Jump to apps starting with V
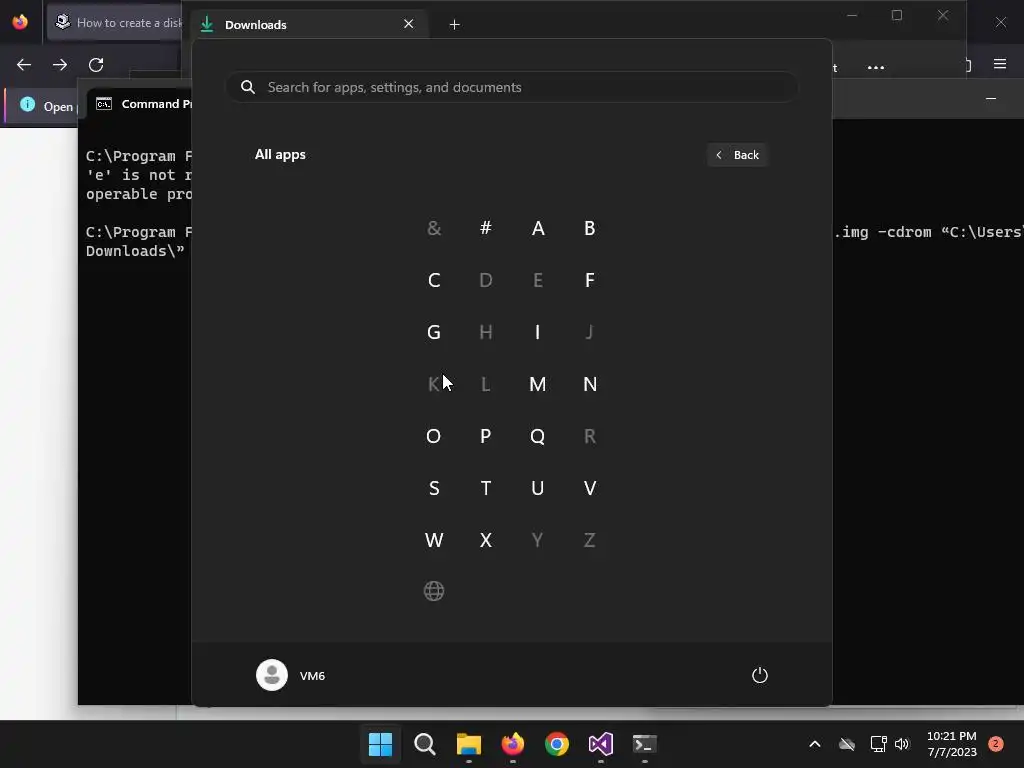This screenshot has width=1024, height=768. 589,488
